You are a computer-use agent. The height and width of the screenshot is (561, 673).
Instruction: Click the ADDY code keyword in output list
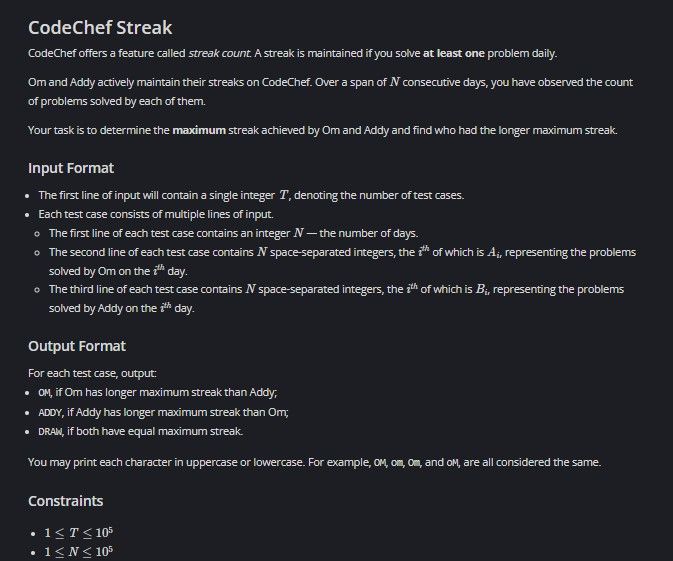coord(50,413)
